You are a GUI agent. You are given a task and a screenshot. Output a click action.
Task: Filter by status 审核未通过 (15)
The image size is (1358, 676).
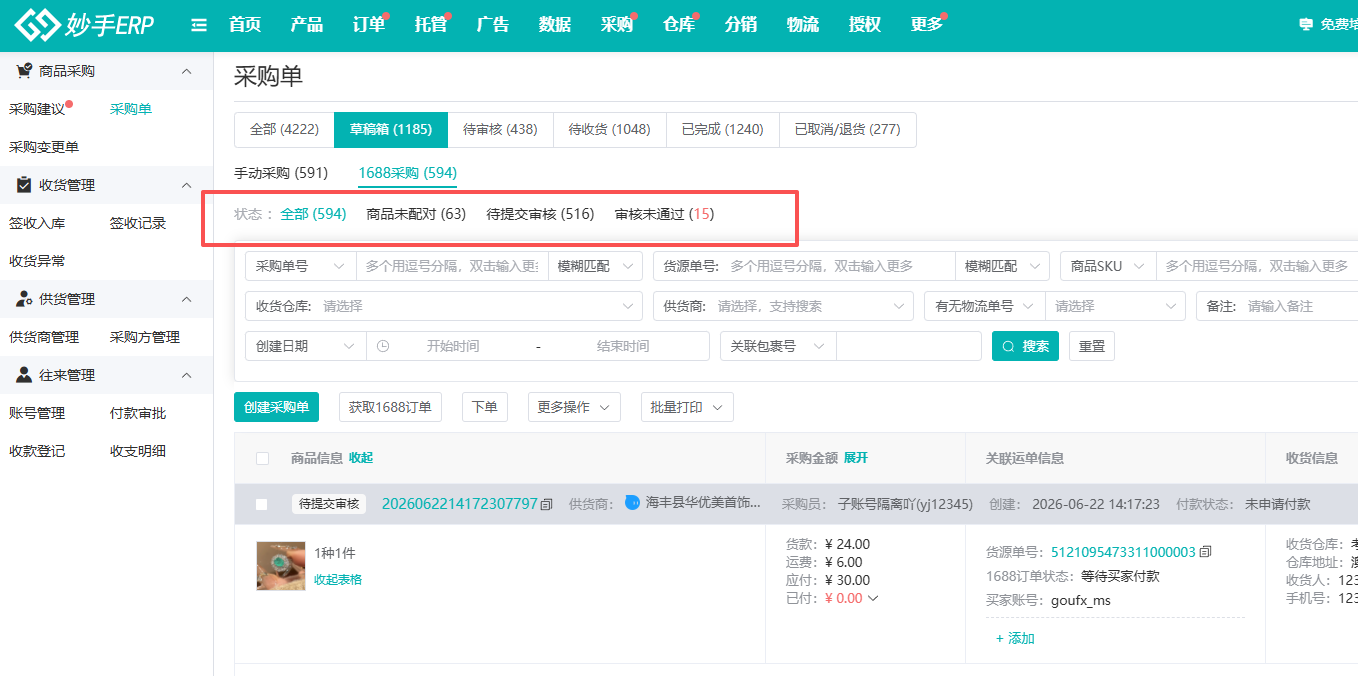[x=664, y=214]
